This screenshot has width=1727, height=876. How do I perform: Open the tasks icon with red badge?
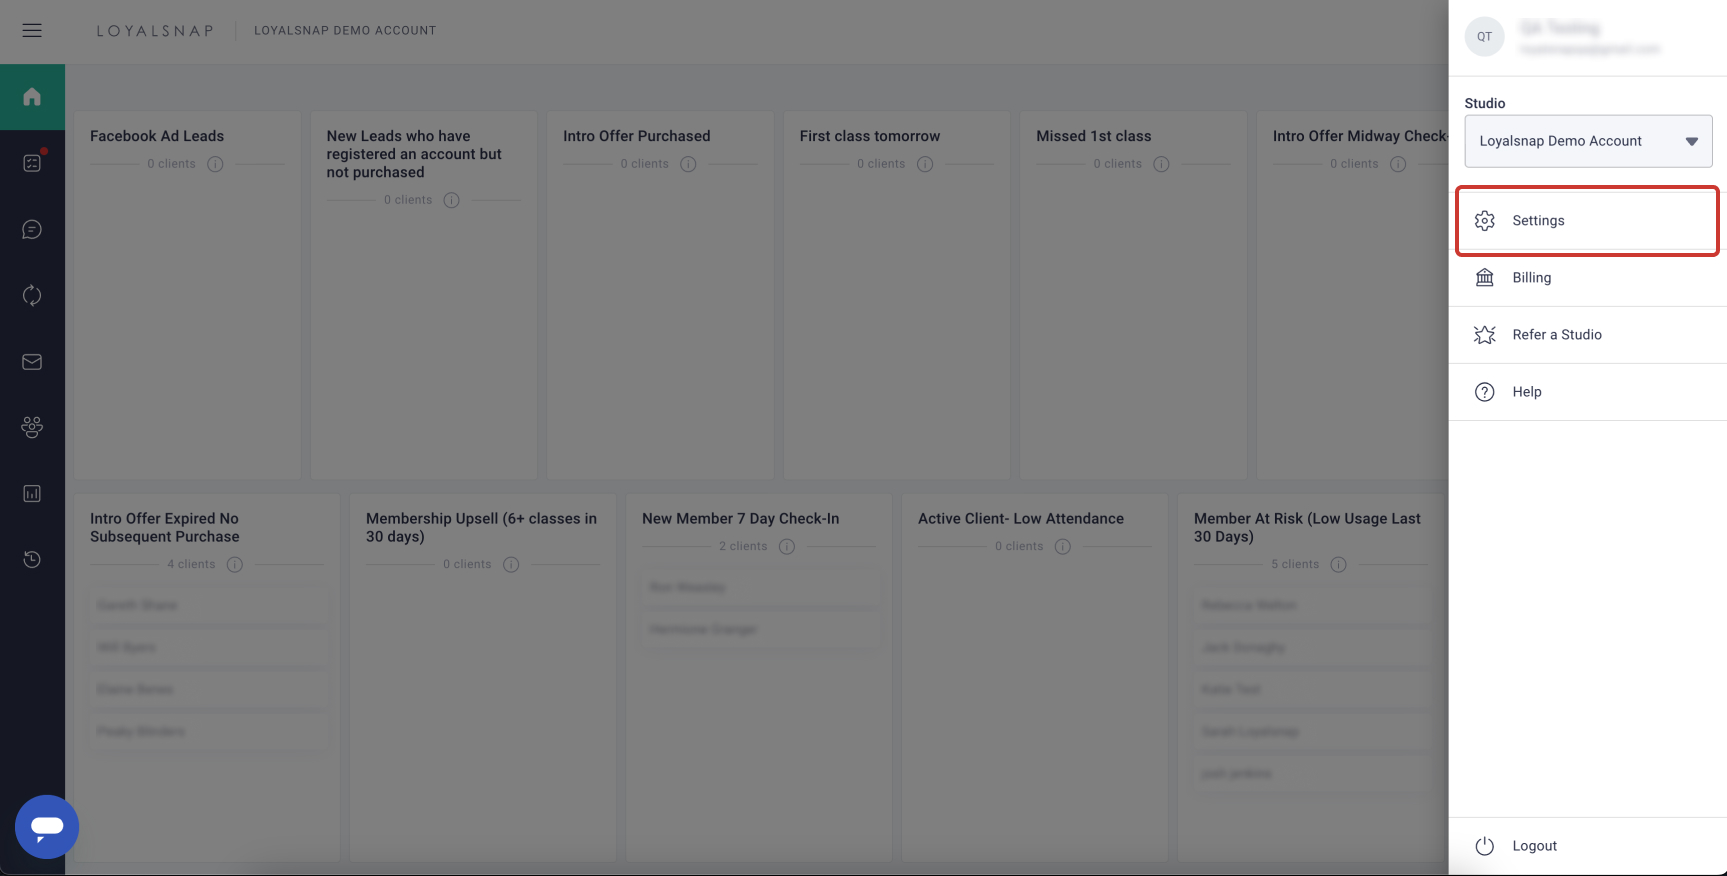32,163
